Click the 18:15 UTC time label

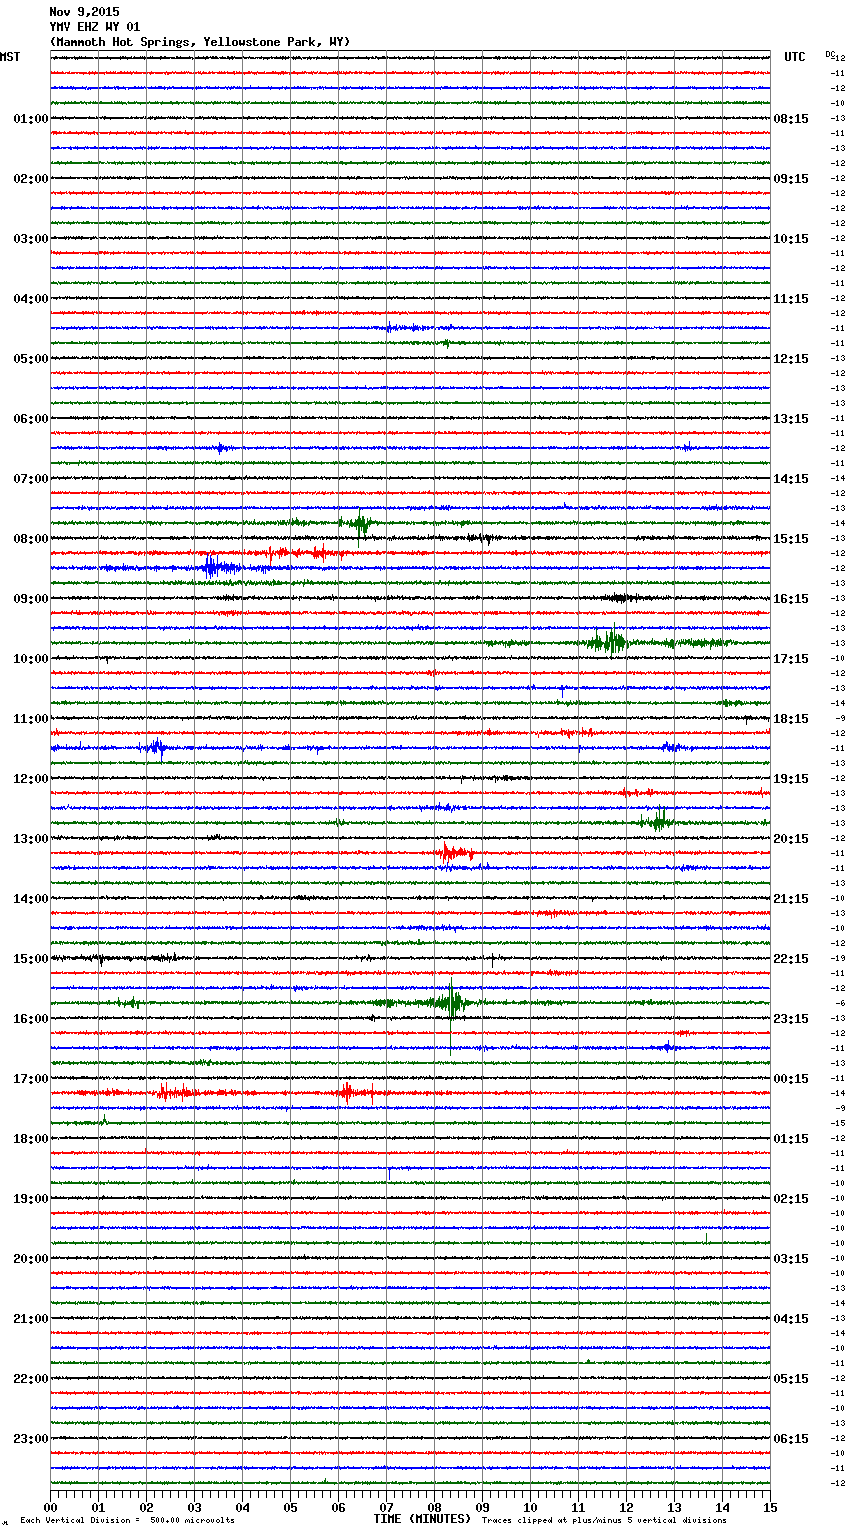click(x=791, y=719)
